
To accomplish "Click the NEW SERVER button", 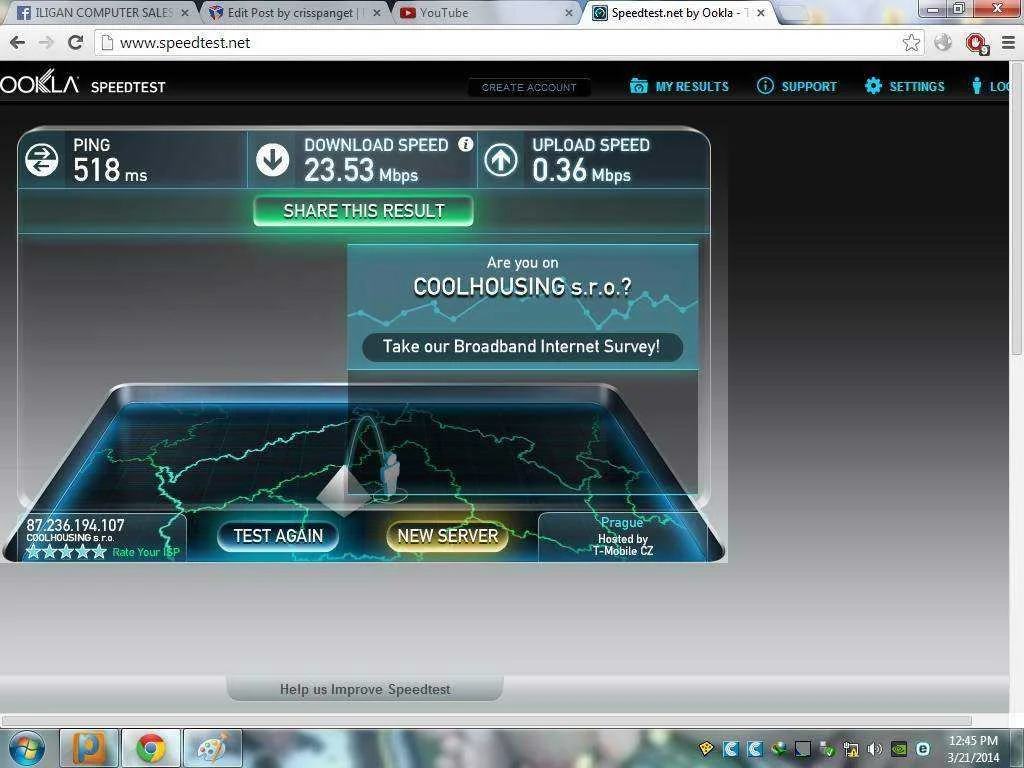I will pos(447,536).
